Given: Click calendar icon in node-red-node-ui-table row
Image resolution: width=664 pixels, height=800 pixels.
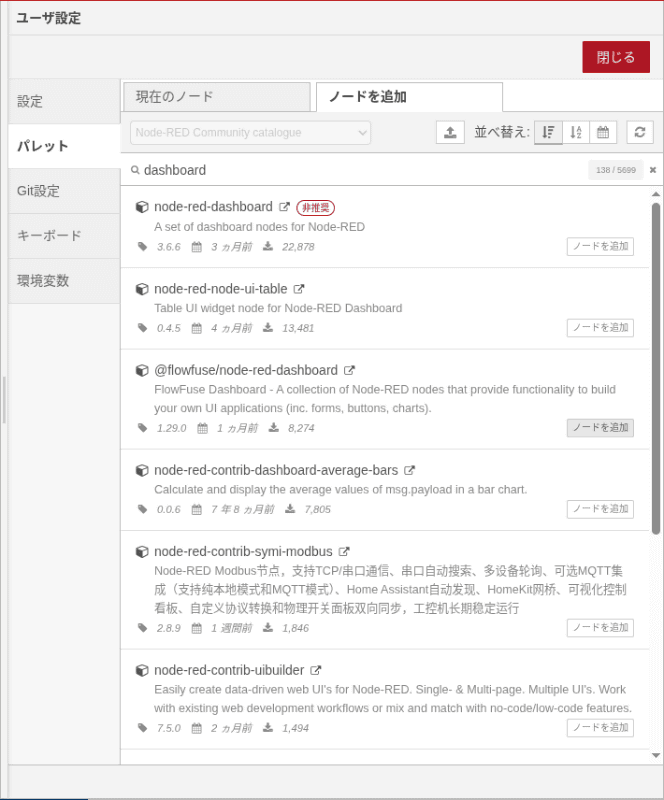Looking at the screenshot, I should click(196, 328).
